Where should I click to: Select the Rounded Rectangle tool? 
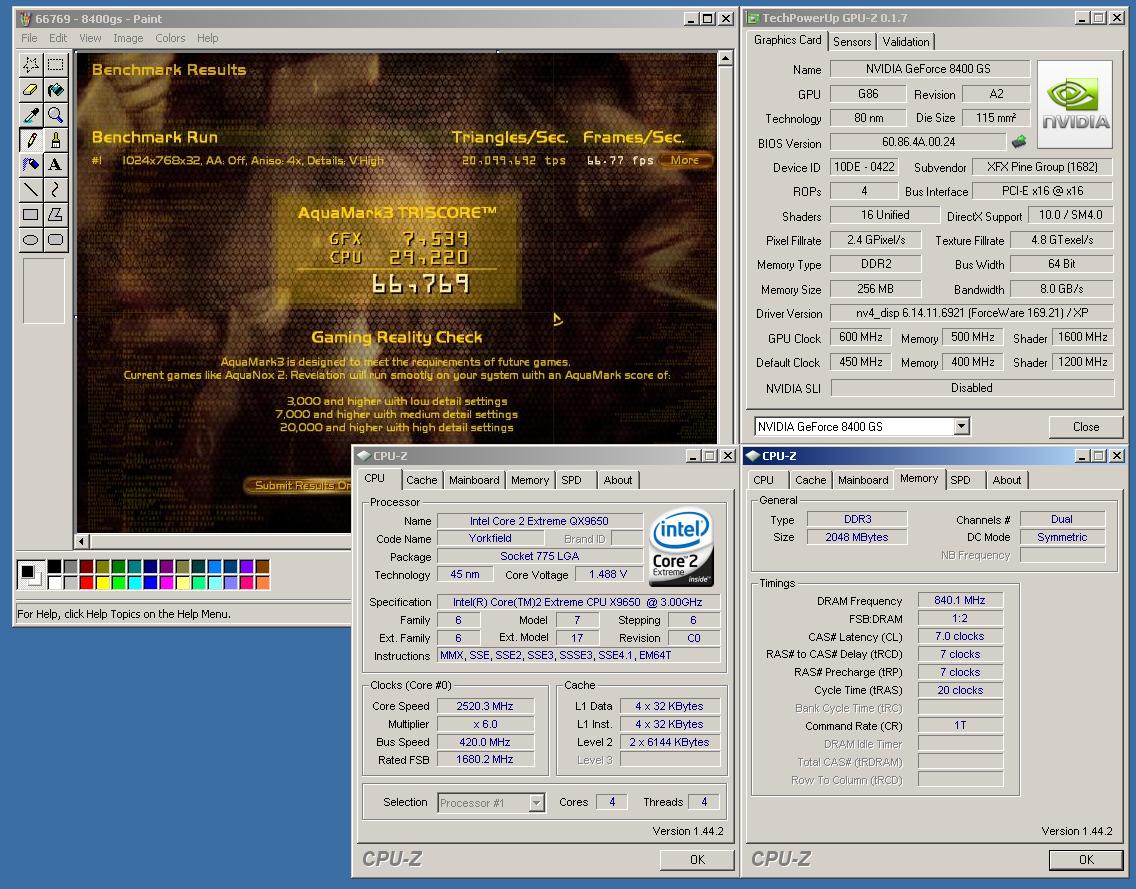(x=55, y=240)
